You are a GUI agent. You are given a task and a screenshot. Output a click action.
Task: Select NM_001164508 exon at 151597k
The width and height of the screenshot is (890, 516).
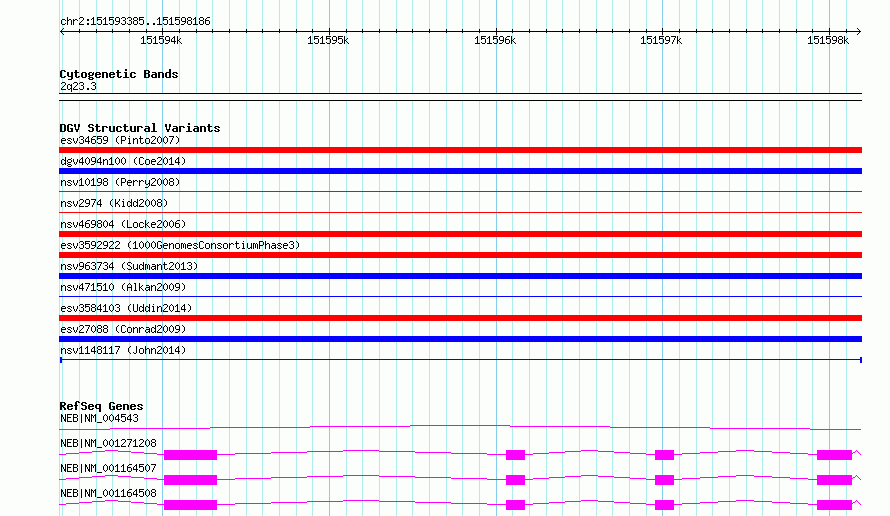click(664, 505)
